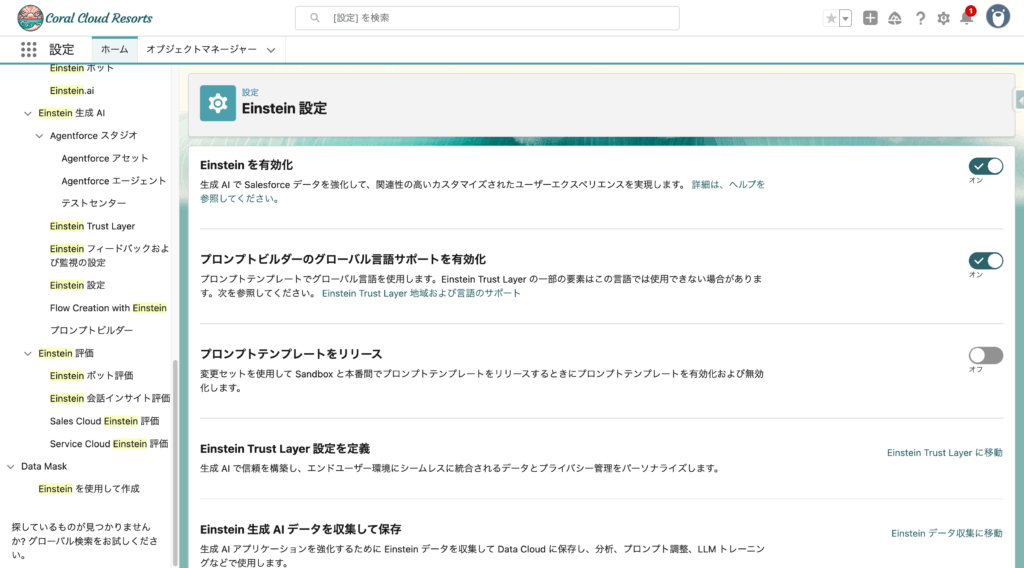This screenshot has height=568, width=1024.
Task: Open the help question mark icon
Action: [x=919, y=18]
